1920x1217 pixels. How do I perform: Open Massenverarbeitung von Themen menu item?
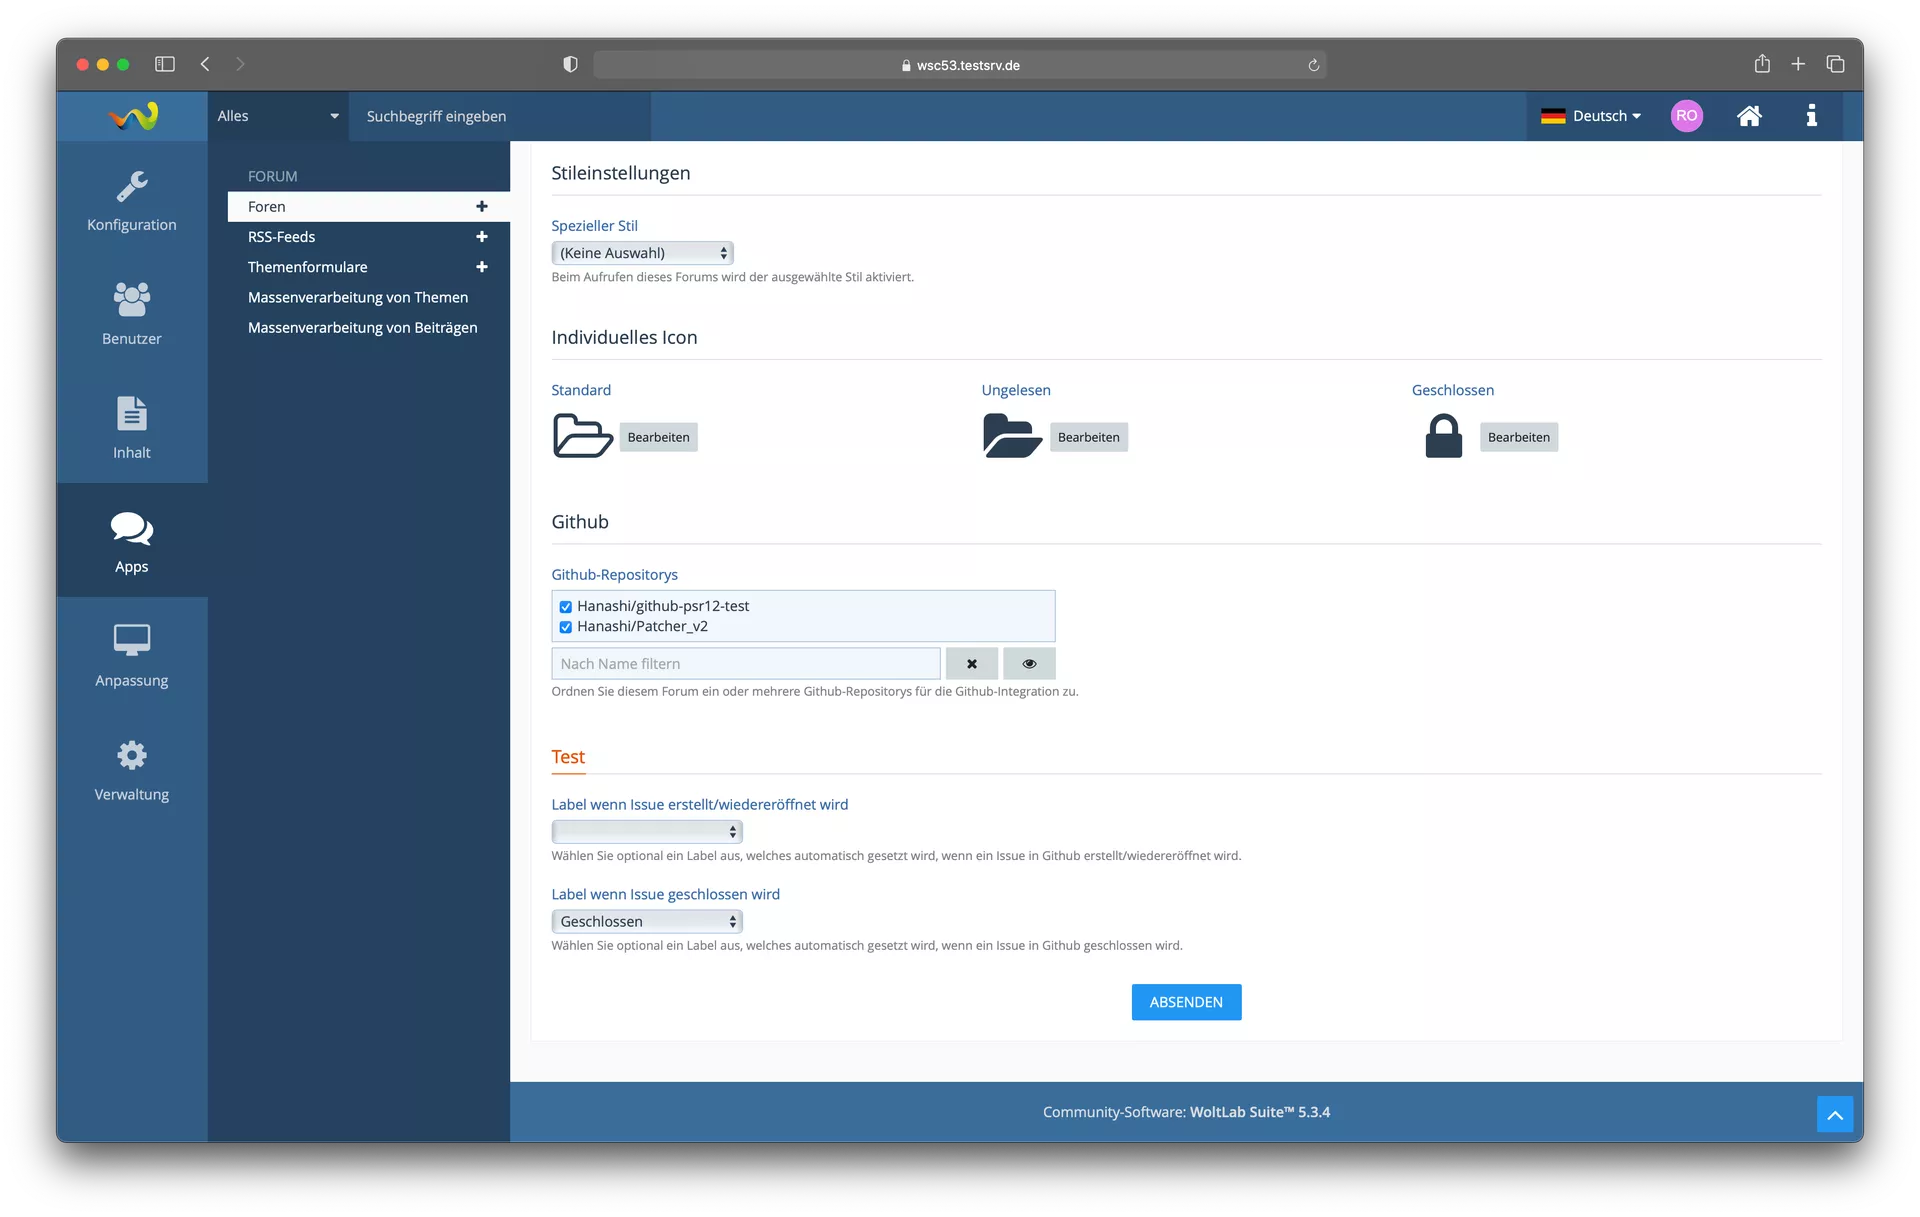[358, 297]
